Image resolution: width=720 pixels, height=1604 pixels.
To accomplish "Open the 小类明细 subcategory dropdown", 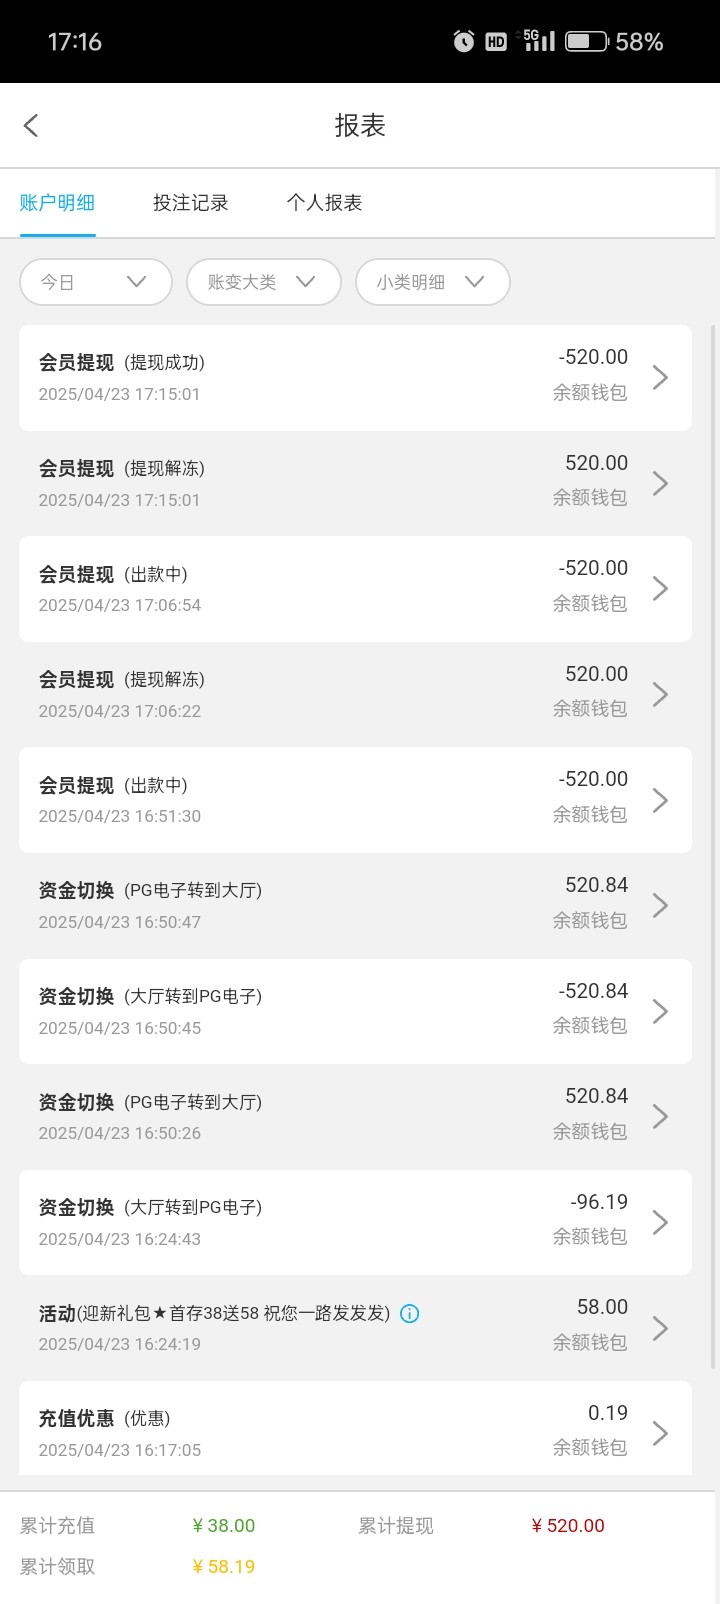I will 432,282.
